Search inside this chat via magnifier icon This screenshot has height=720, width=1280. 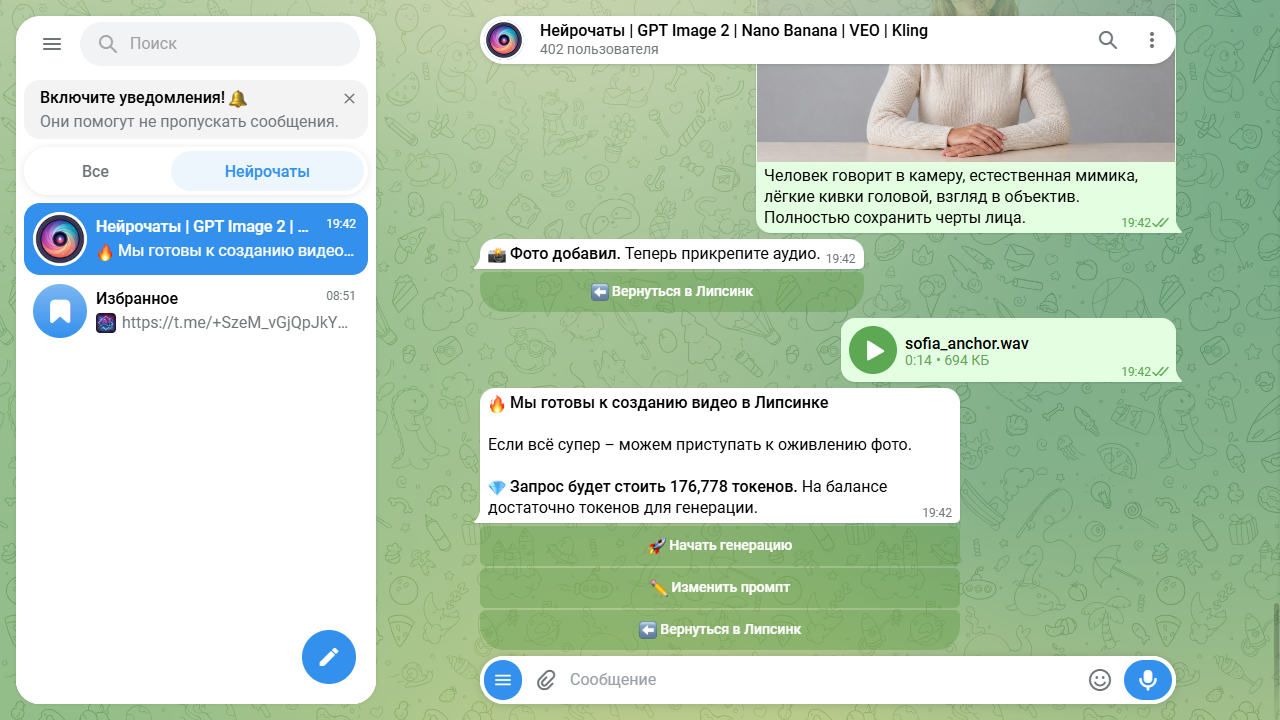pos(1108,40)
